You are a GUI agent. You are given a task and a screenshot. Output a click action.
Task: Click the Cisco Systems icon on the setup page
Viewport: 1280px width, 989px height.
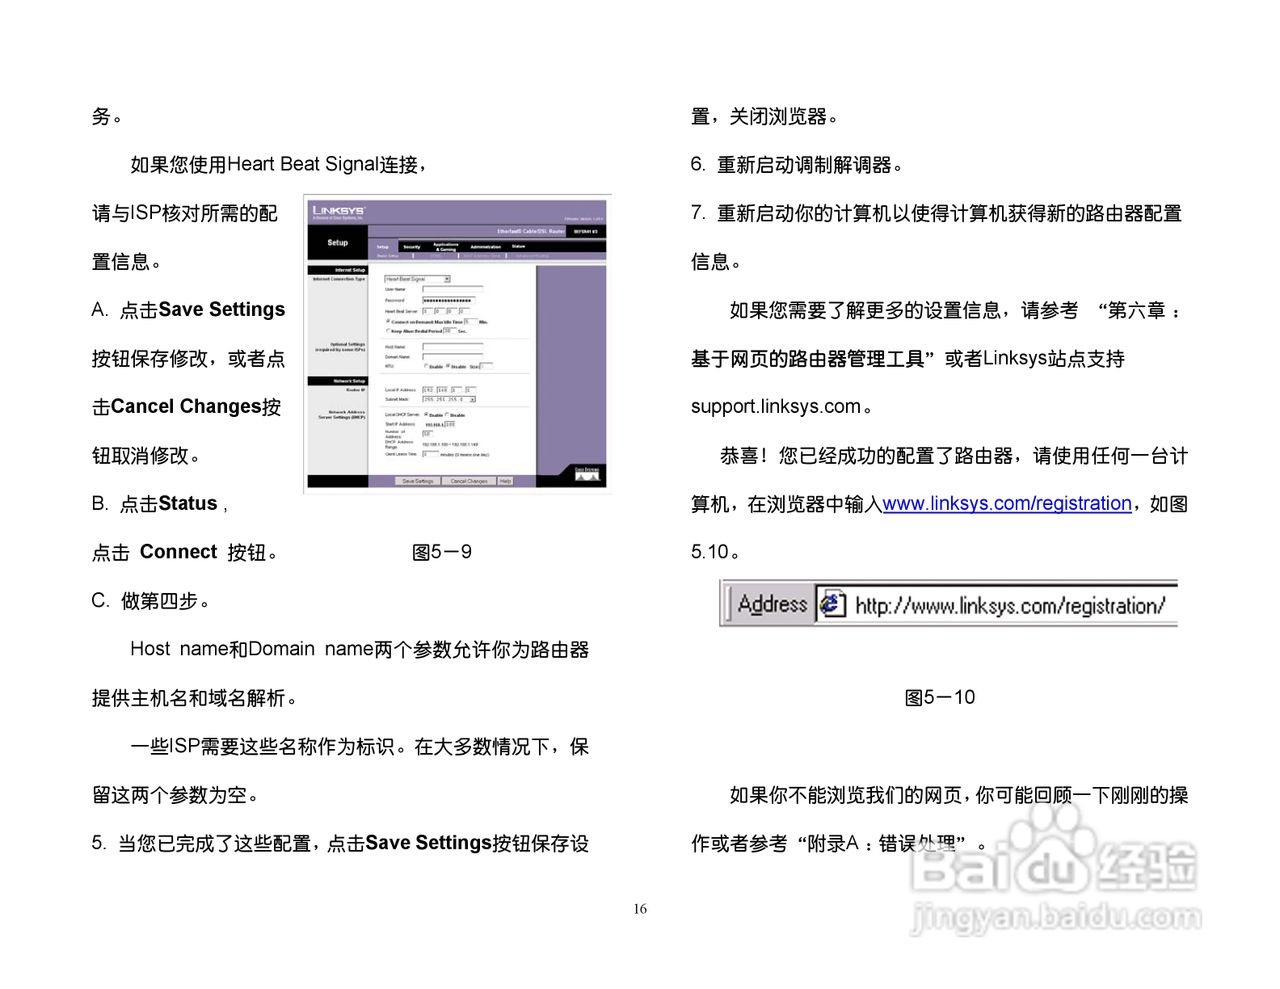coord(586,474)
